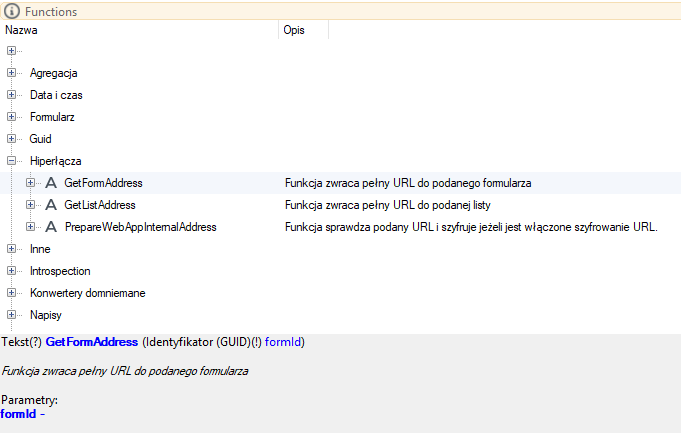Click the blue formId parameter in signature line
The height and width of the screenshot is (433, 681).
pos(283,342)
